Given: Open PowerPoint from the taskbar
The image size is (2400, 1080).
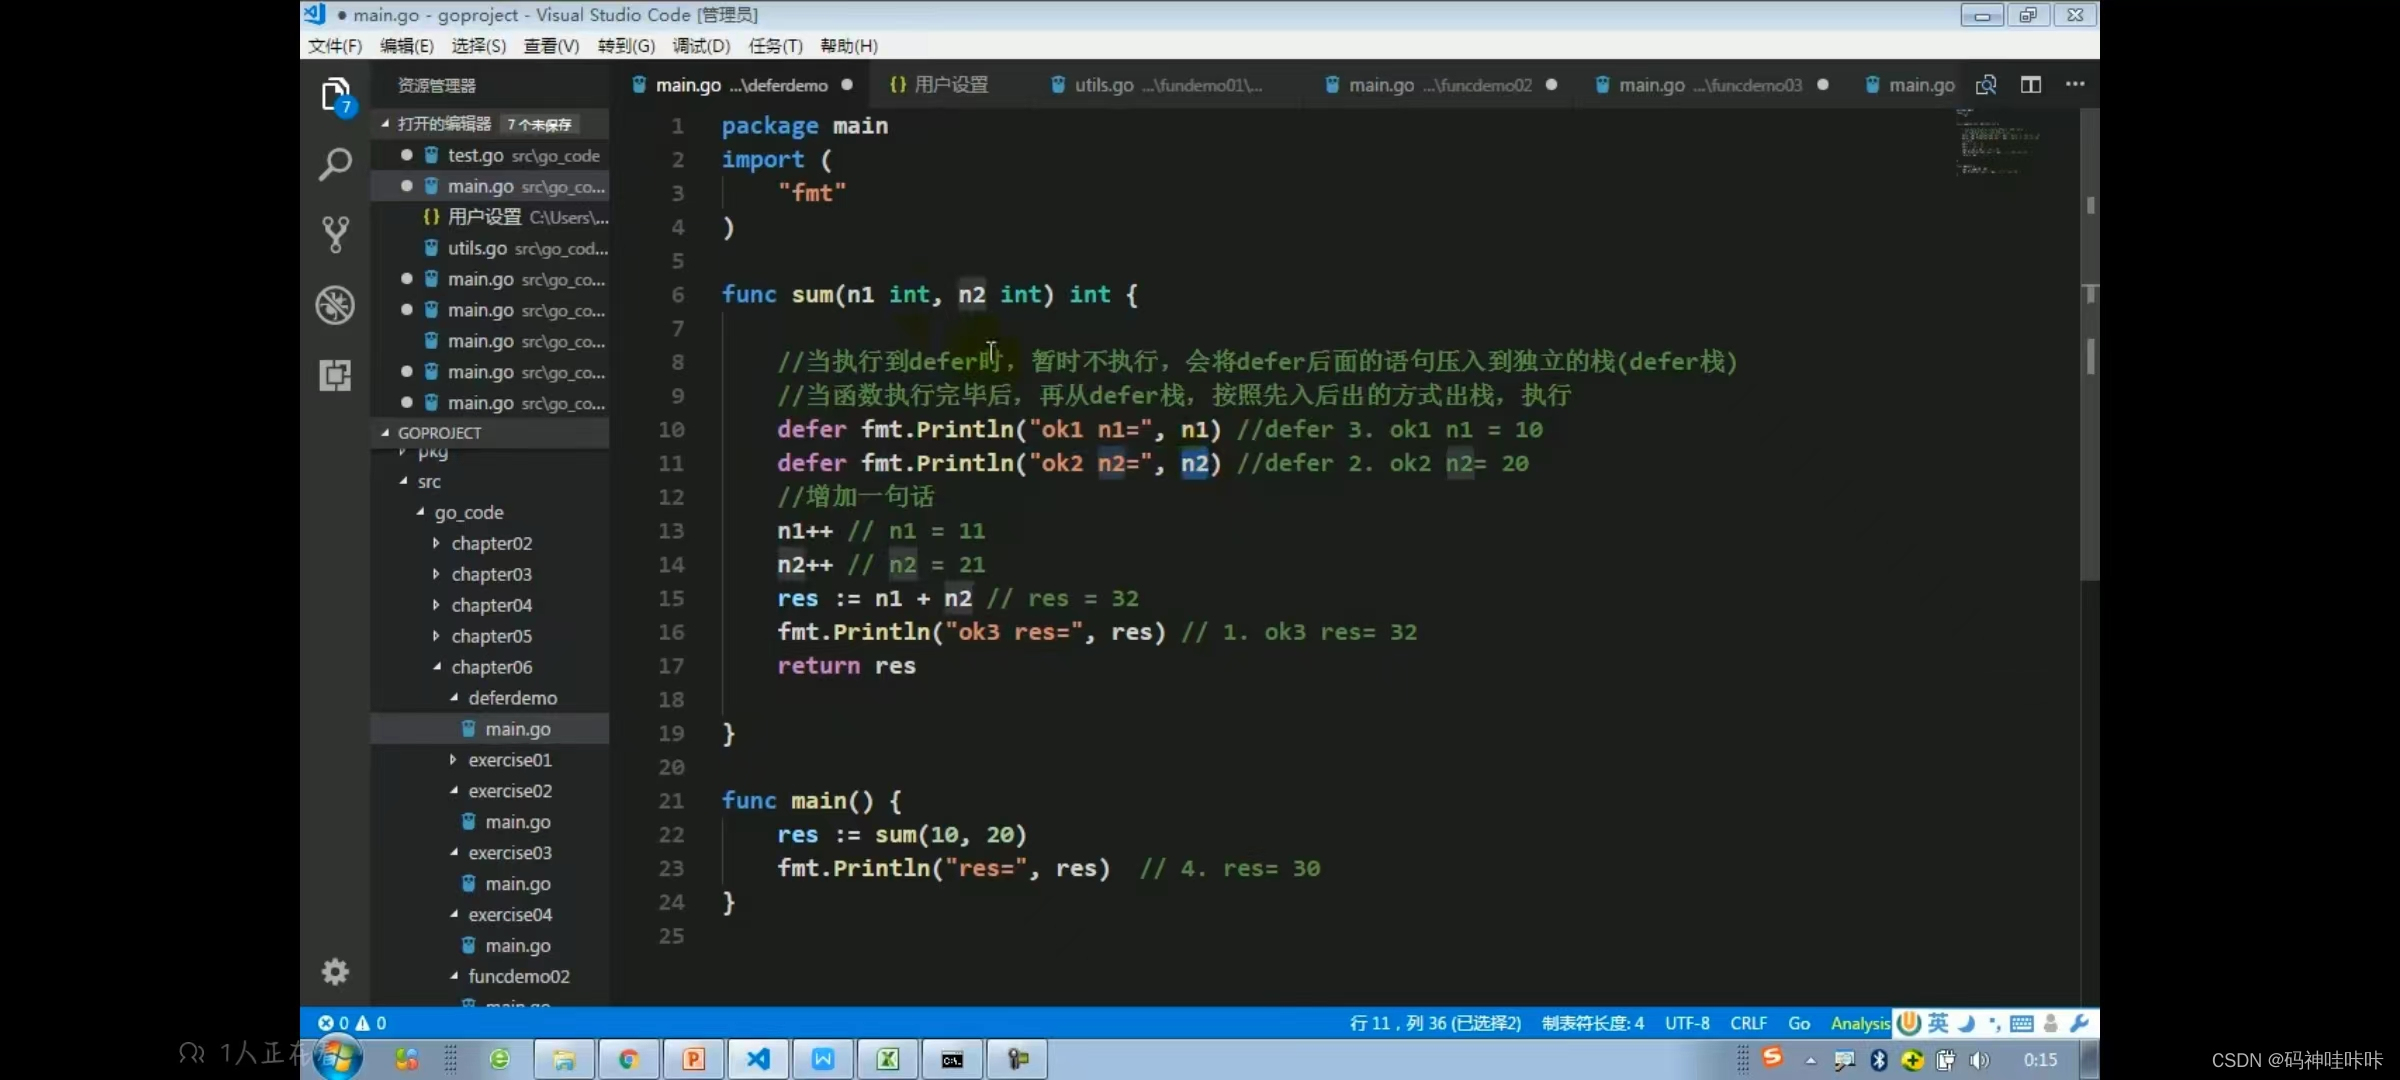Looking at the screenshot, I should pyautogui.click(x=693, y=1059).
